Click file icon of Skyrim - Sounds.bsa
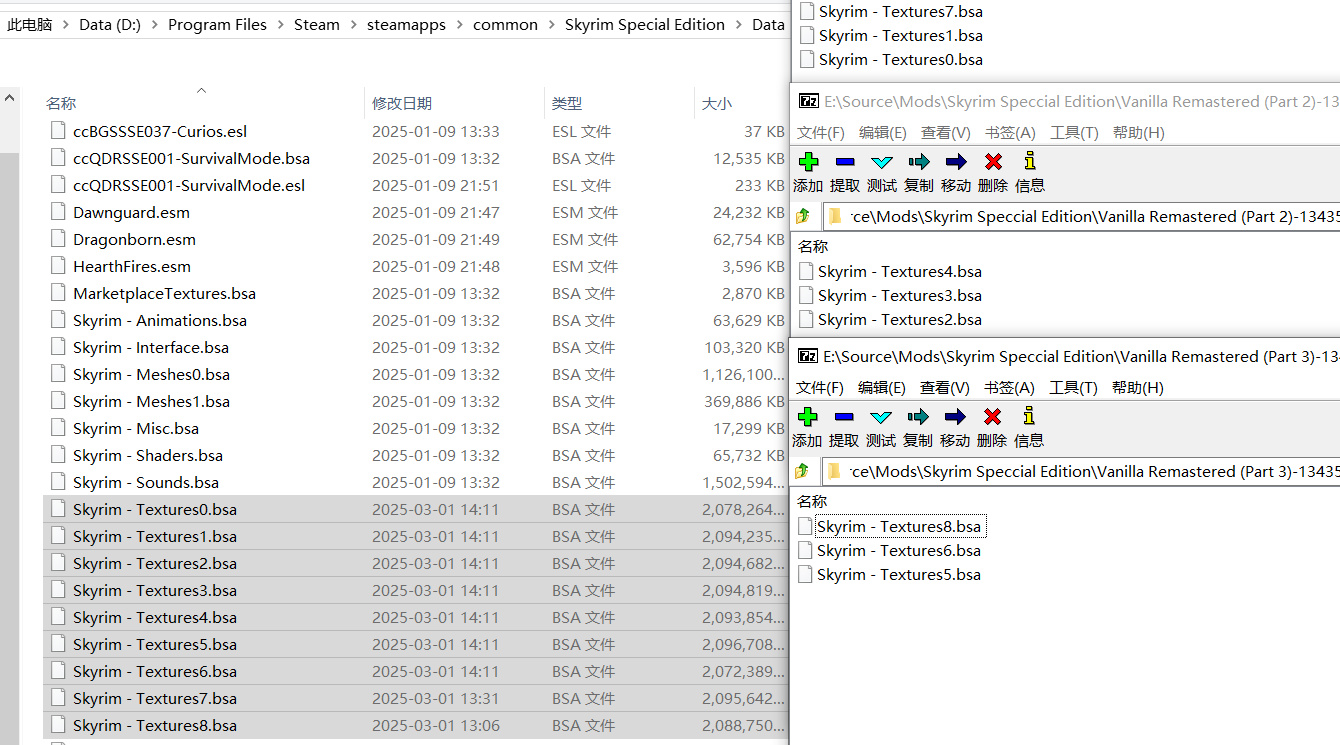The width and height of the screenshot is (1340, 745). pyautogui.click(x=57, y=482)
